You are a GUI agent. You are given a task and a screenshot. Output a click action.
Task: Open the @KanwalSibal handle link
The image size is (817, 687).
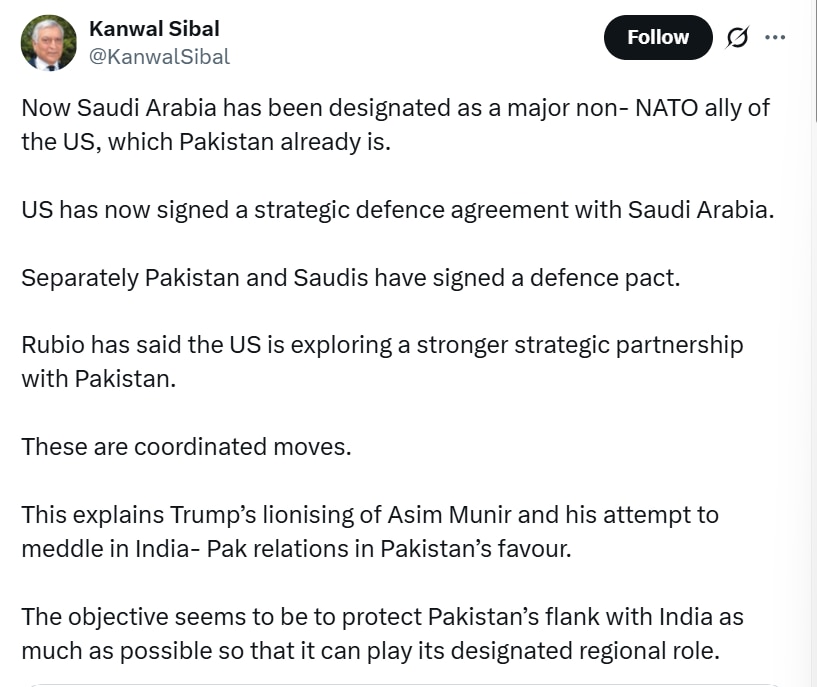(160, 57)
